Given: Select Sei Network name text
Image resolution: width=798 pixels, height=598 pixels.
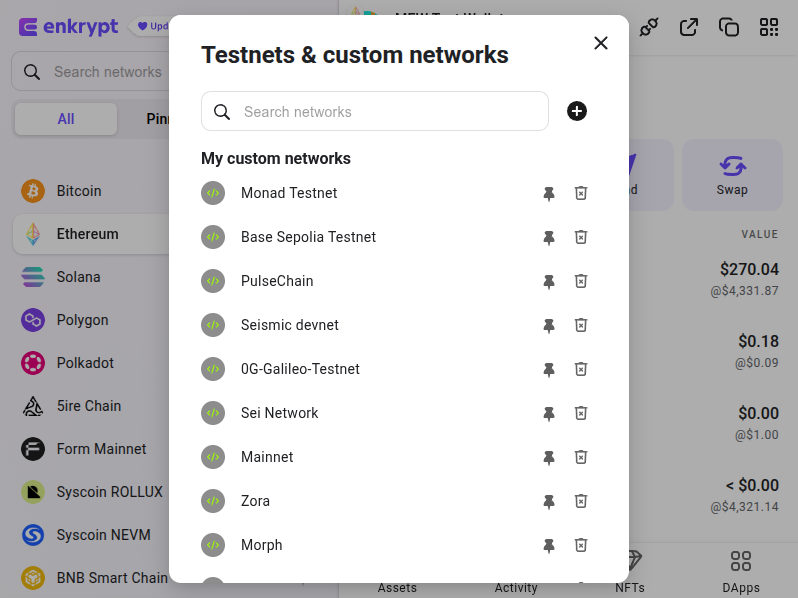Looking at the screenshot, I should coord(279,413).
